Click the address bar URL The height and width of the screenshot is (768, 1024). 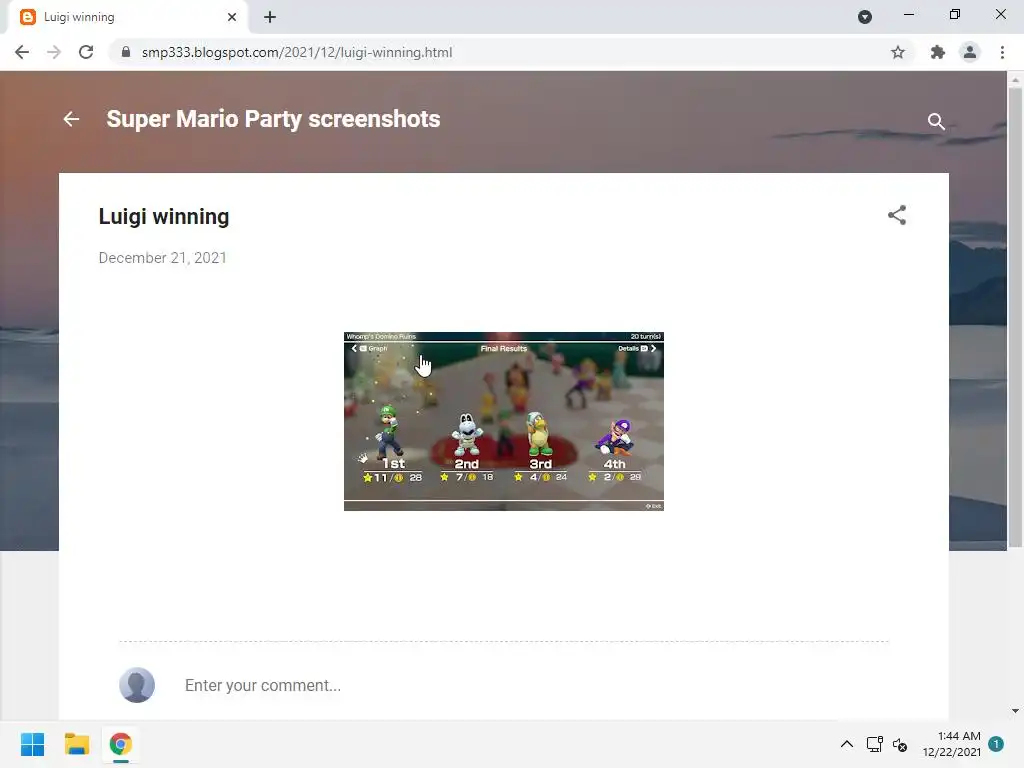coord(296,52)
